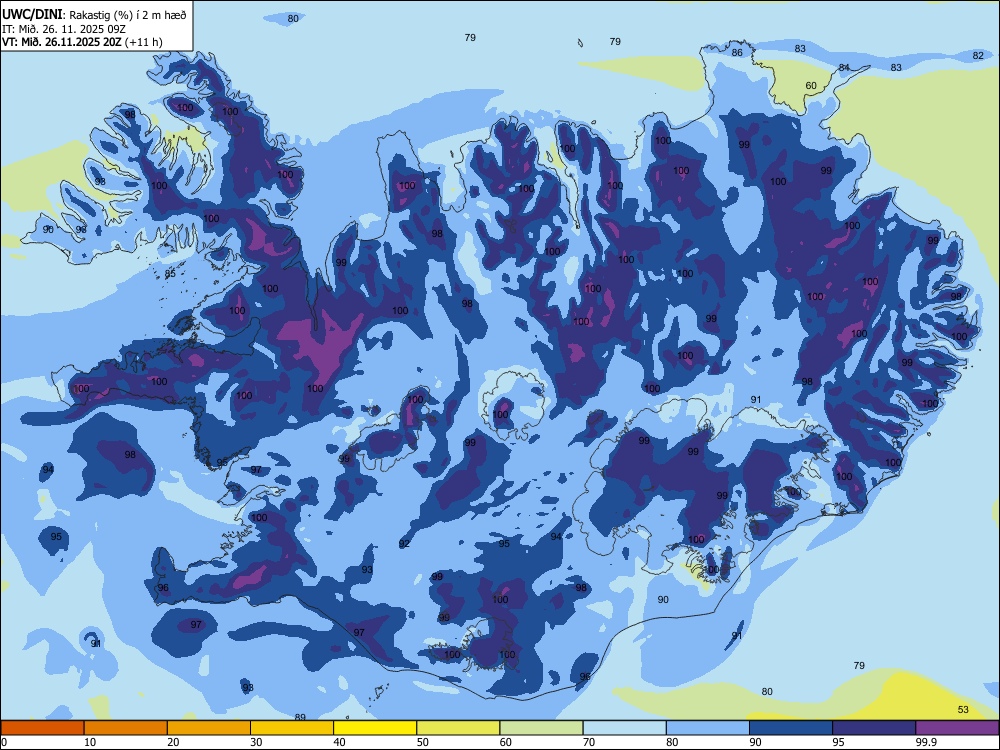Click the 80–90 light blue legend swatch
1000x750 pixels.
coord(708,728)
